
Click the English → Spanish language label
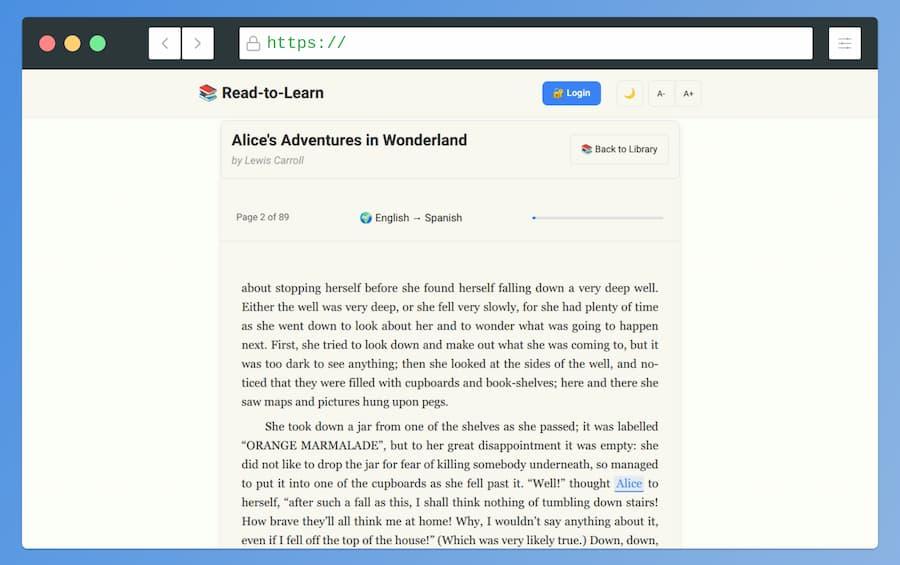pos(418,218)
